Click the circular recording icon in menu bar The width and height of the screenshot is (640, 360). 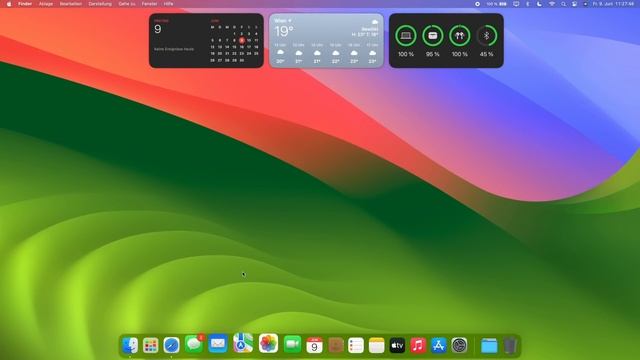pos(477,4)
